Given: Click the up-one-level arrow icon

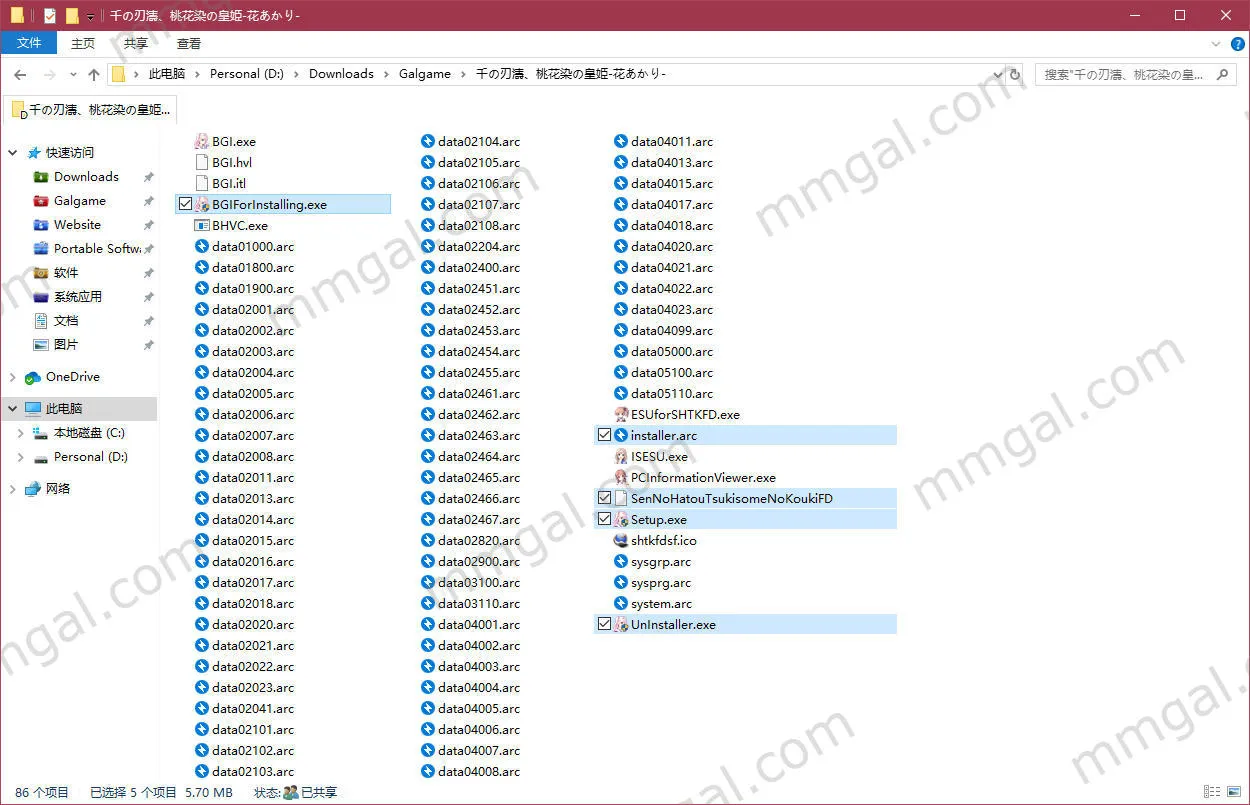Looking at the screenshot, I should pyautogui.click(x=94, y=74).
